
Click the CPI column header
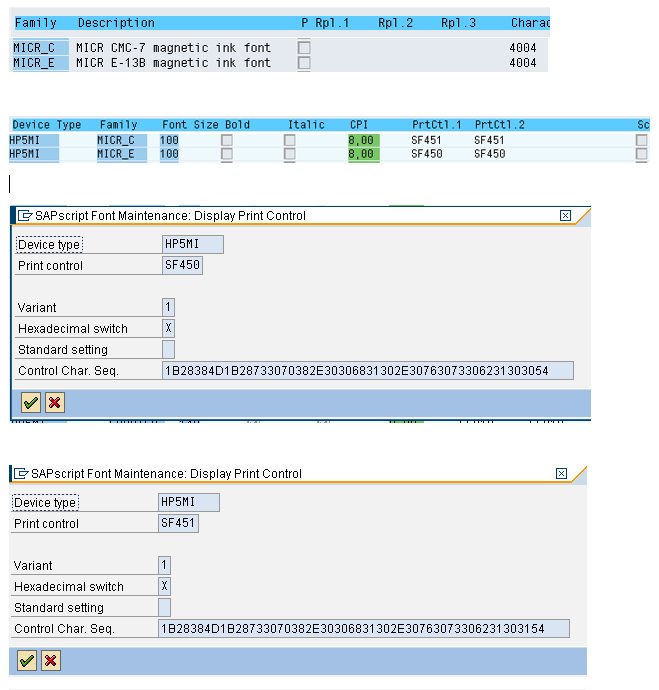[x=358, y=125]
